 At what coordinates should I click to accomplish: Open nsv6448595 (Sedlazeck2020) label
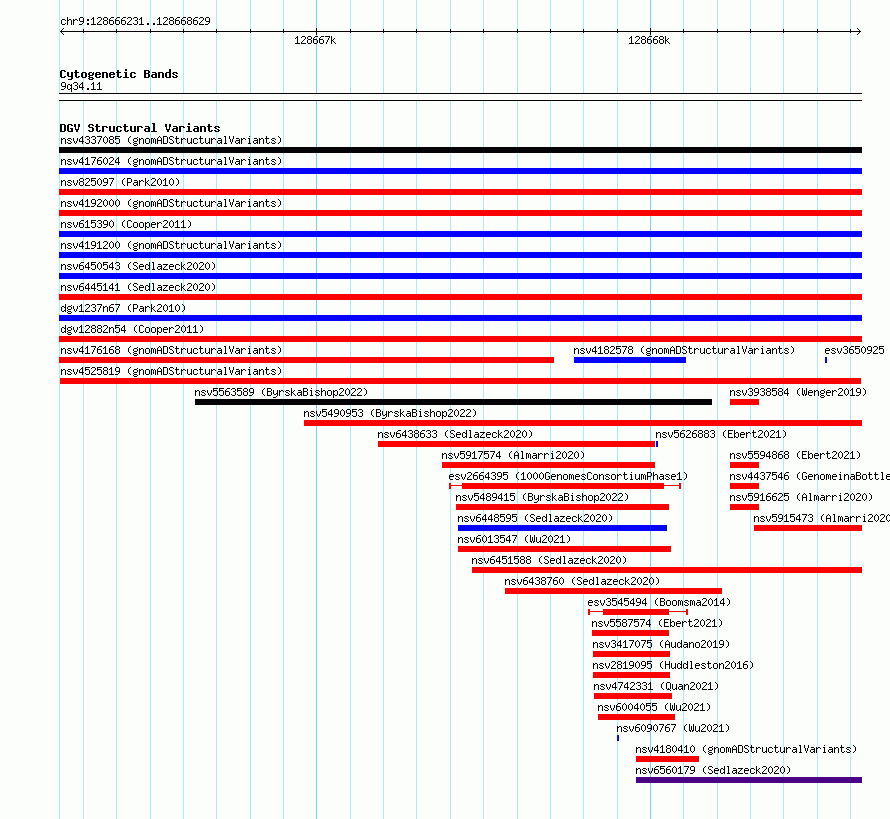tap(535, 518)
